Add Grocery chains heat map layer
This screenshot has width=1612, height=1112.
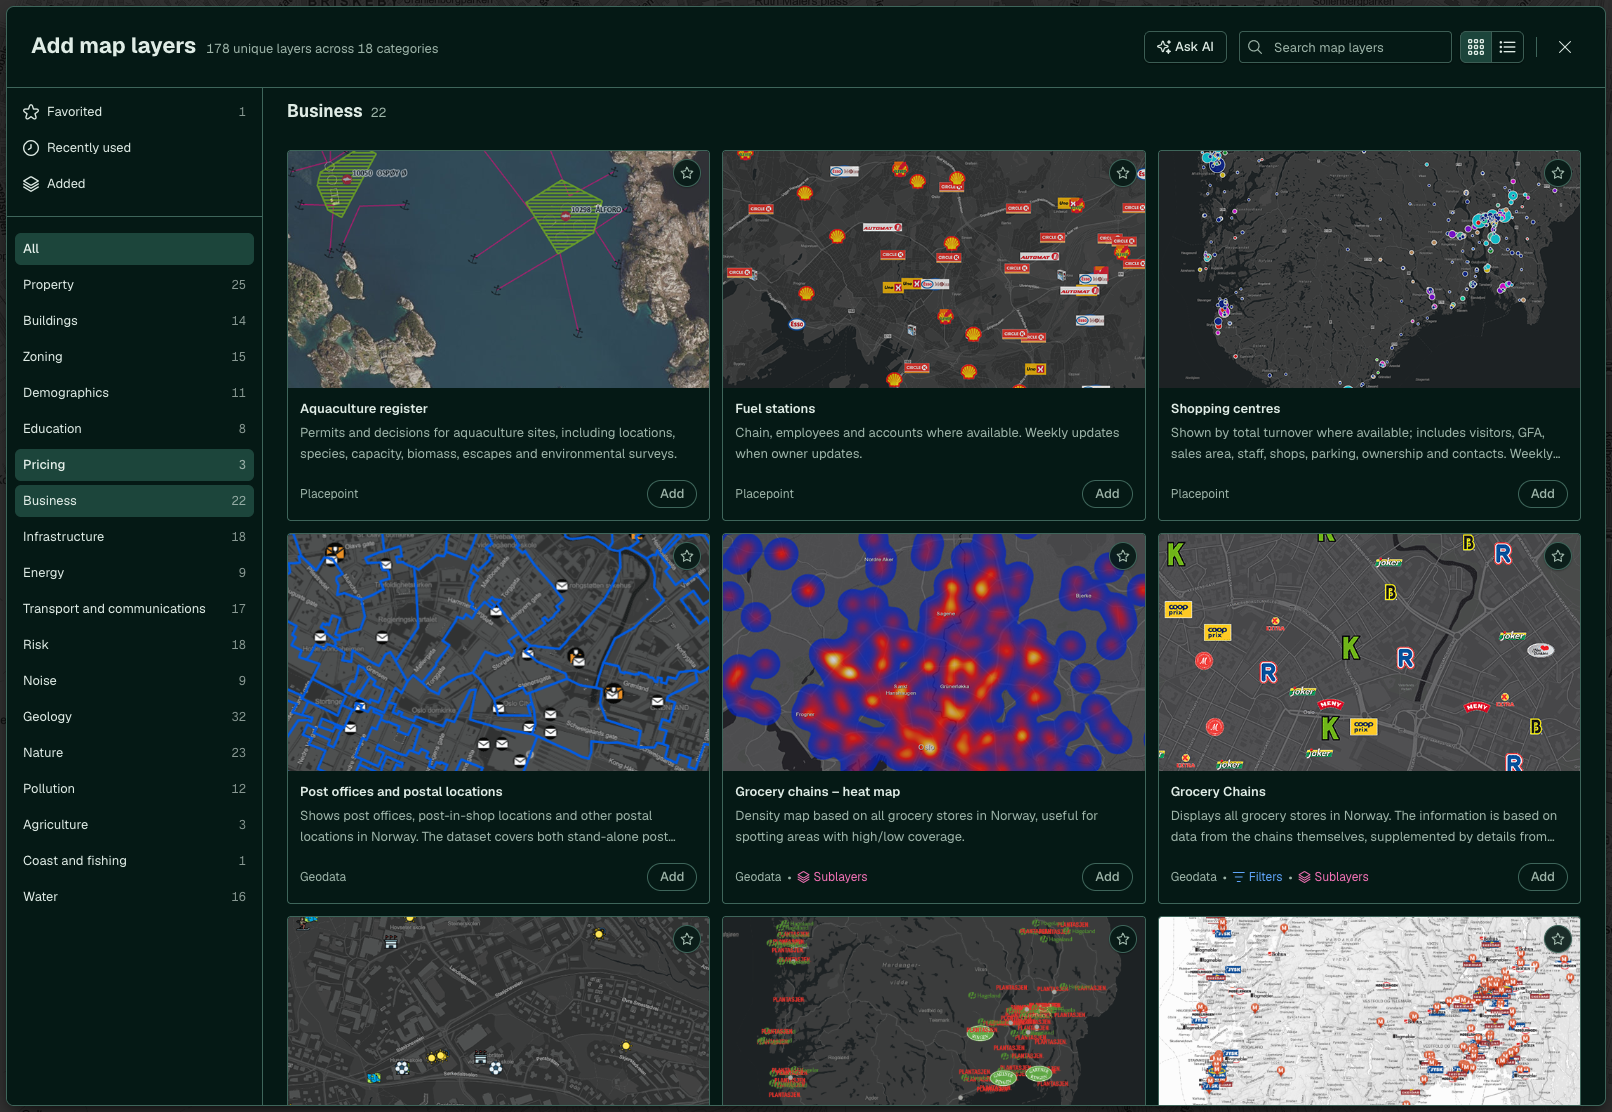click(x=1107, y=877)
